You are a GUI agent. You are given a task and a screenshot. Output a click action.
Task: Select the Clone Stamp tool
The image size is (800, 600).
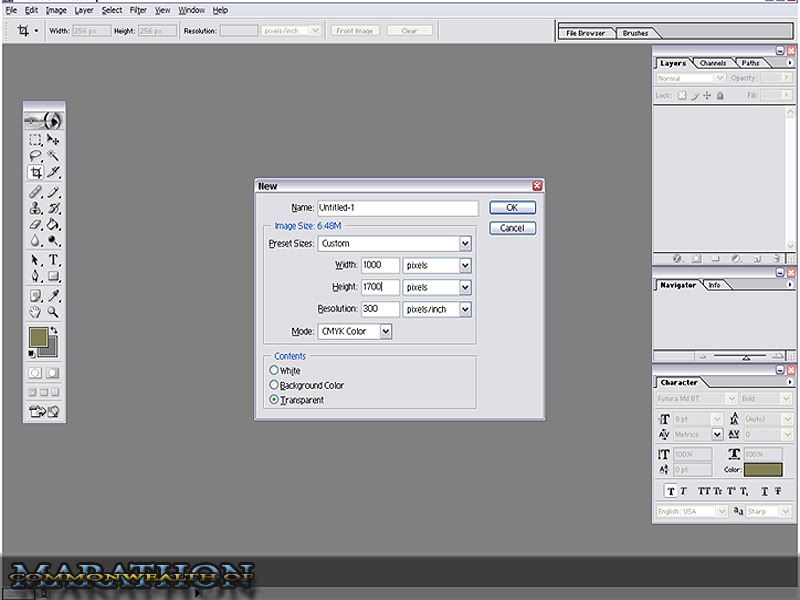pyautogui.click(x=35, y=208)
